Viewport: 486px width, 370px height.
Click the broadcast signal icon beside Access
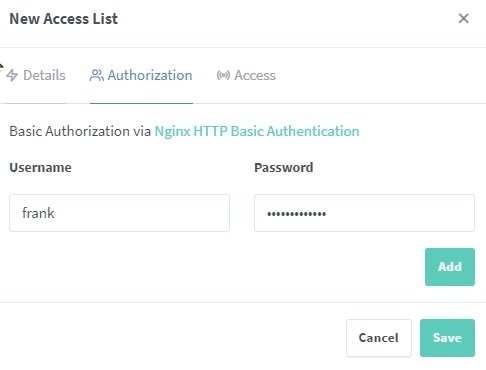223,75
